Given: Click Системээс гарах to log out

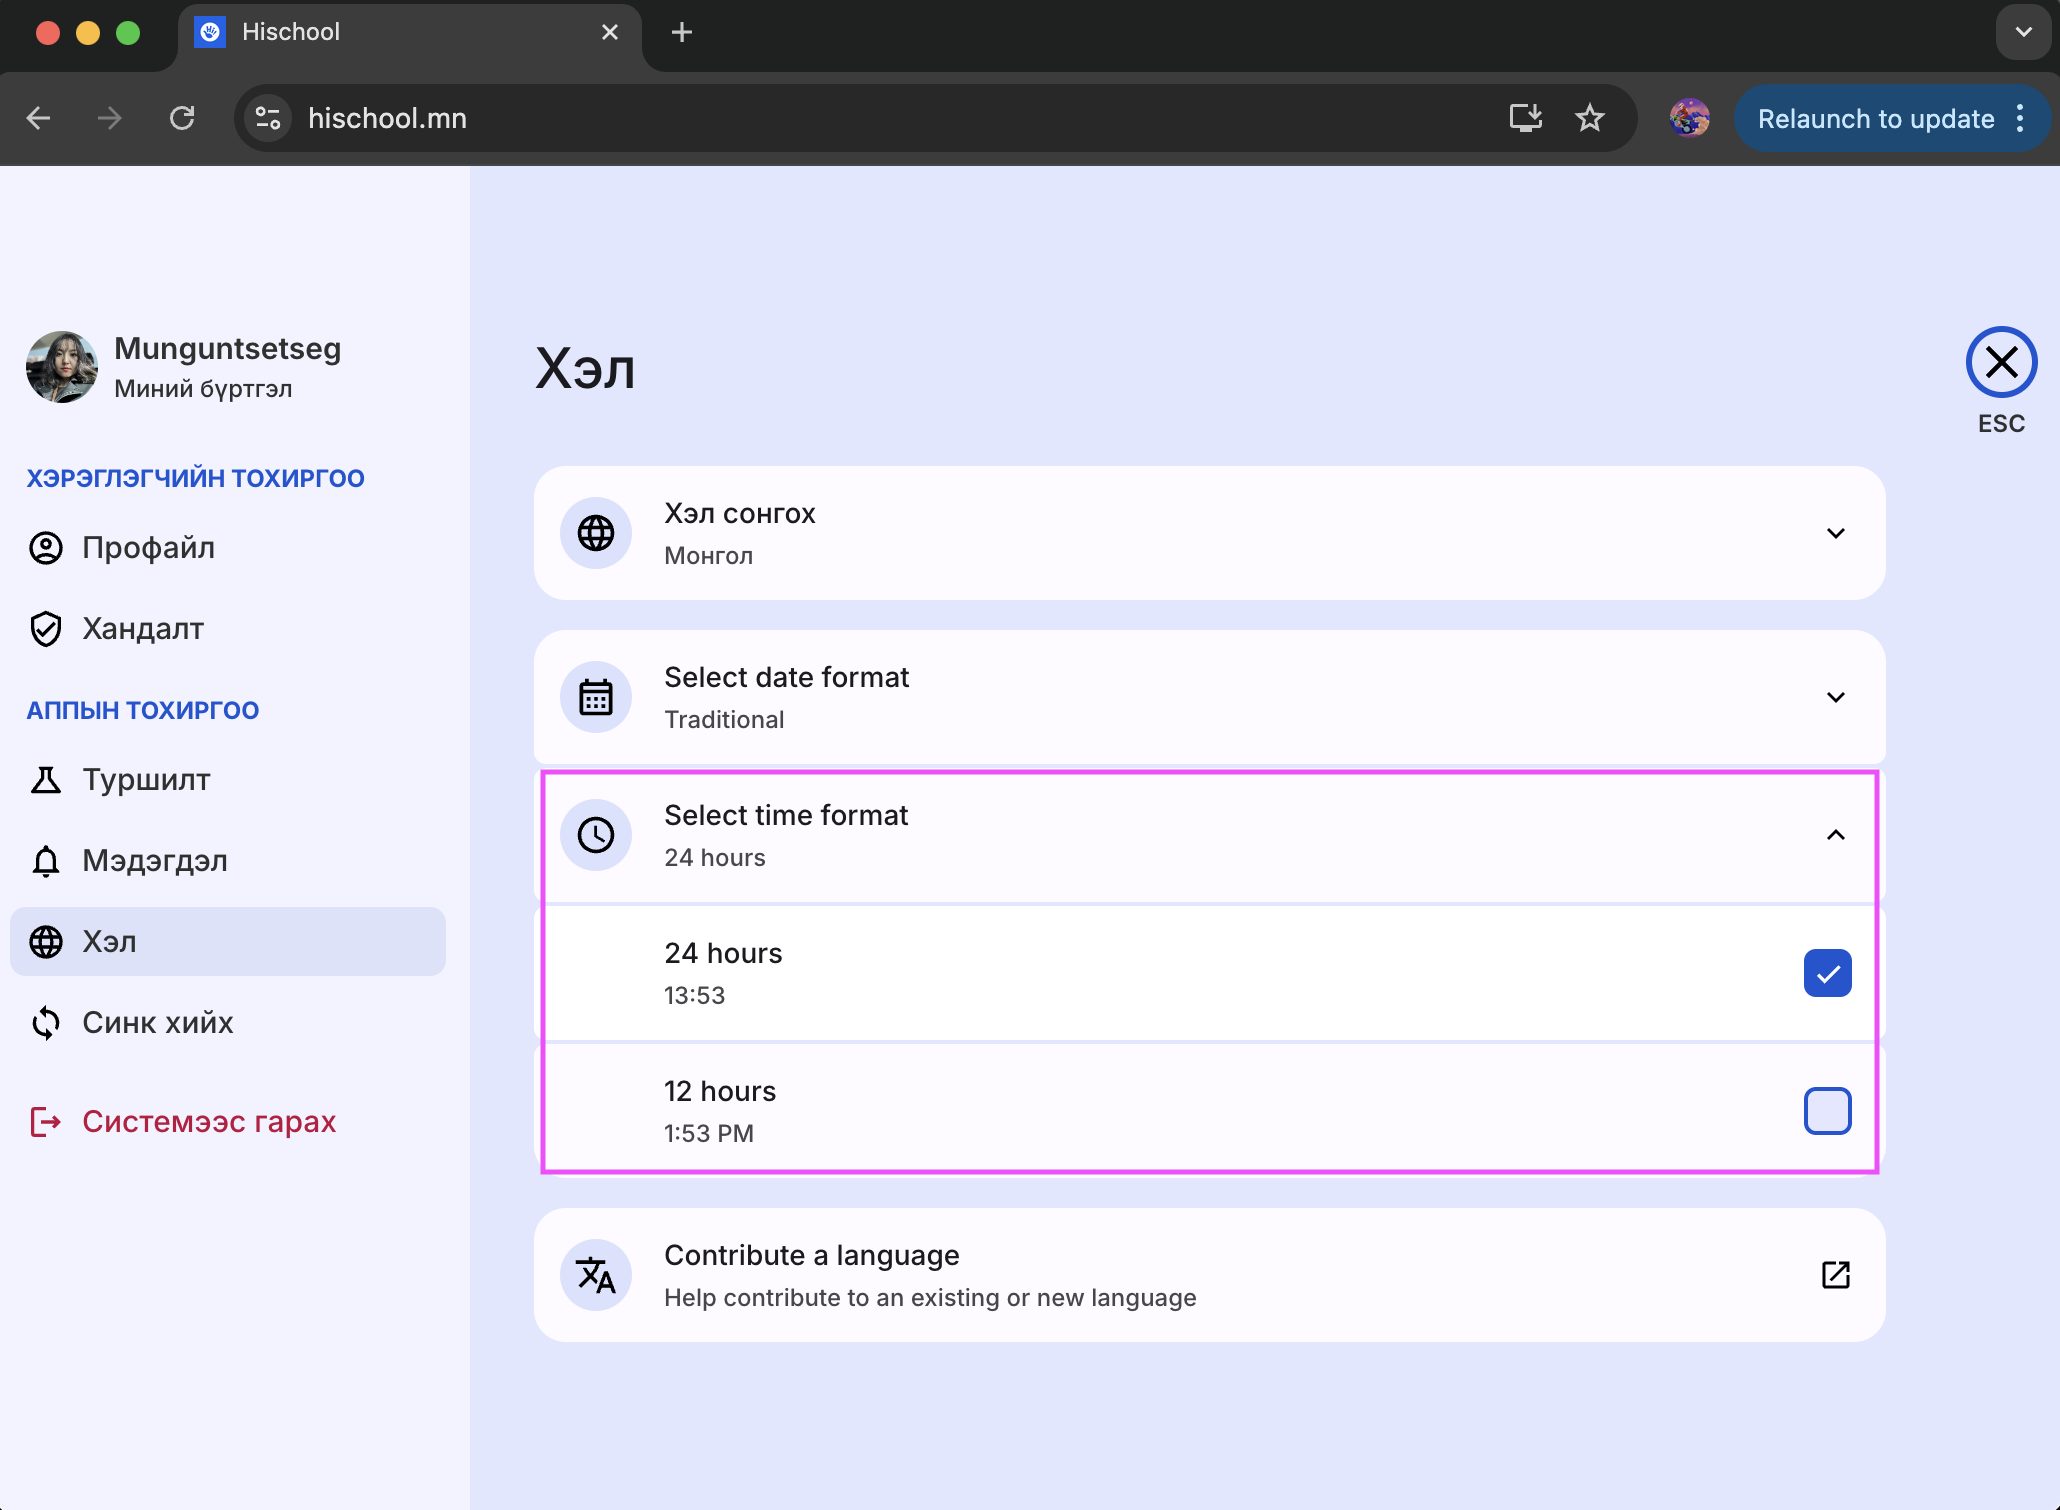Looking at the screenshot, I should click(208, 1122).
